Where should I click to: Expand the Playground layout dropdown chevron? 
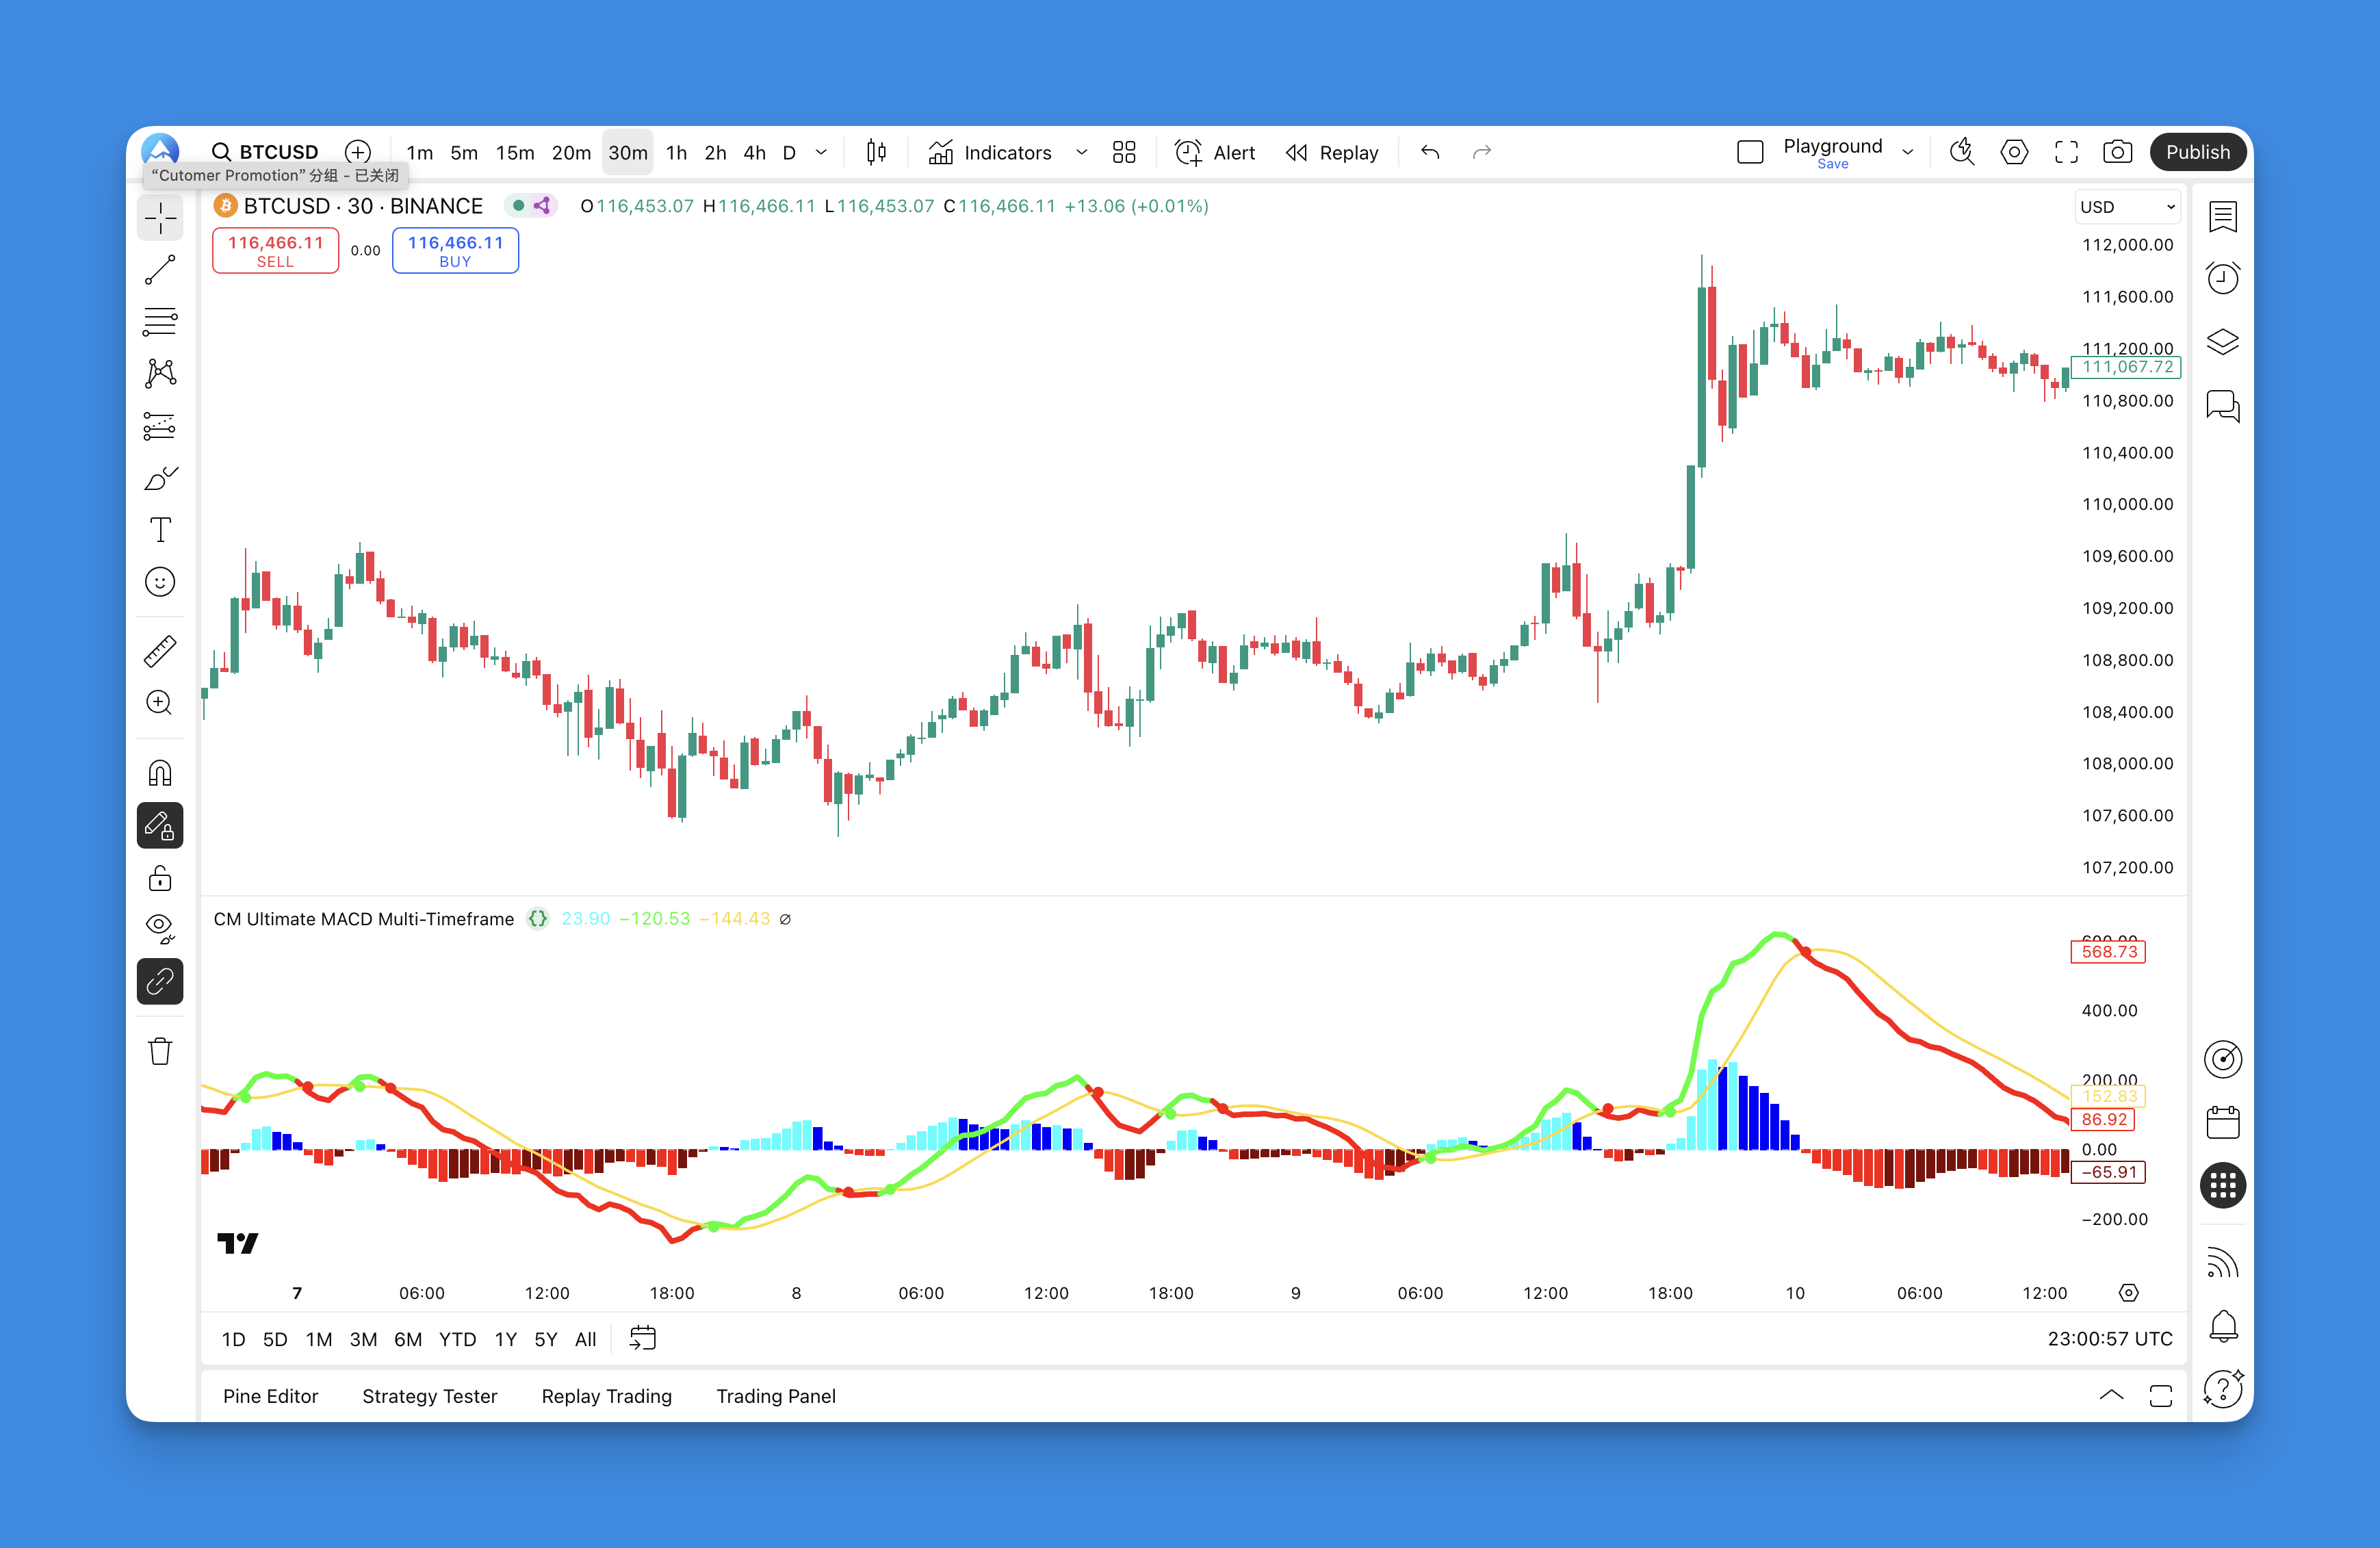click(x=1908, y=153)
